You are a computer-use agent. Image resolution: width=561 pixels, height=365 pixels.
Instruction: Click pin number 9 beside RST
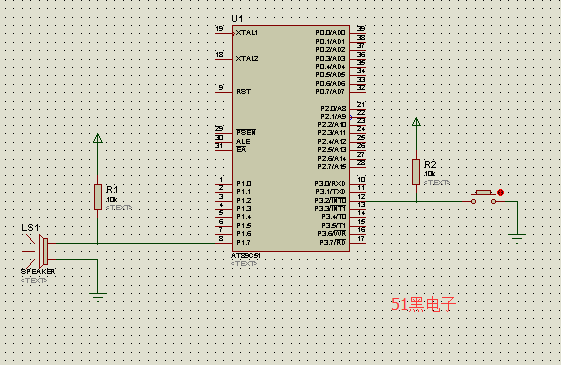(221, 87)
